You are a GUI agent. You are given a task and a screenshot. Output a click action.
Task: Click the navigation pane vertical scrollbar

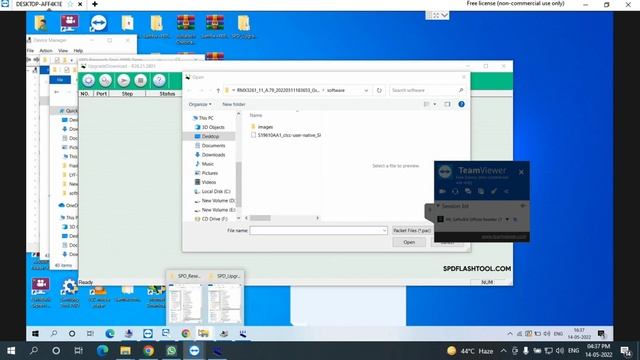(238, 184)
